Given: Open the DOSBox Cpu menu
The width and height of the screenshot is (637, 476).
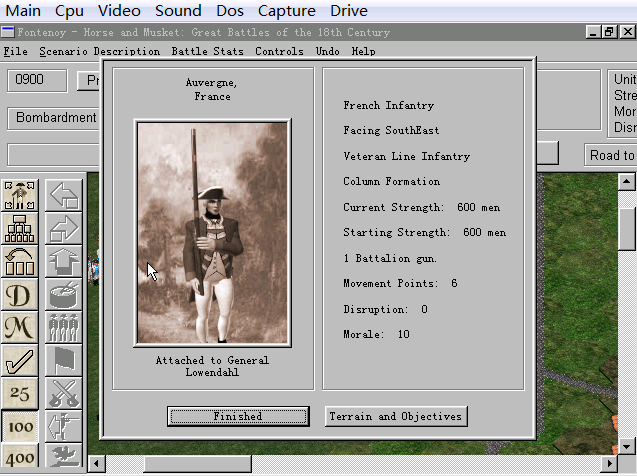Looking at the screenshot, I should tap(69, 11).
